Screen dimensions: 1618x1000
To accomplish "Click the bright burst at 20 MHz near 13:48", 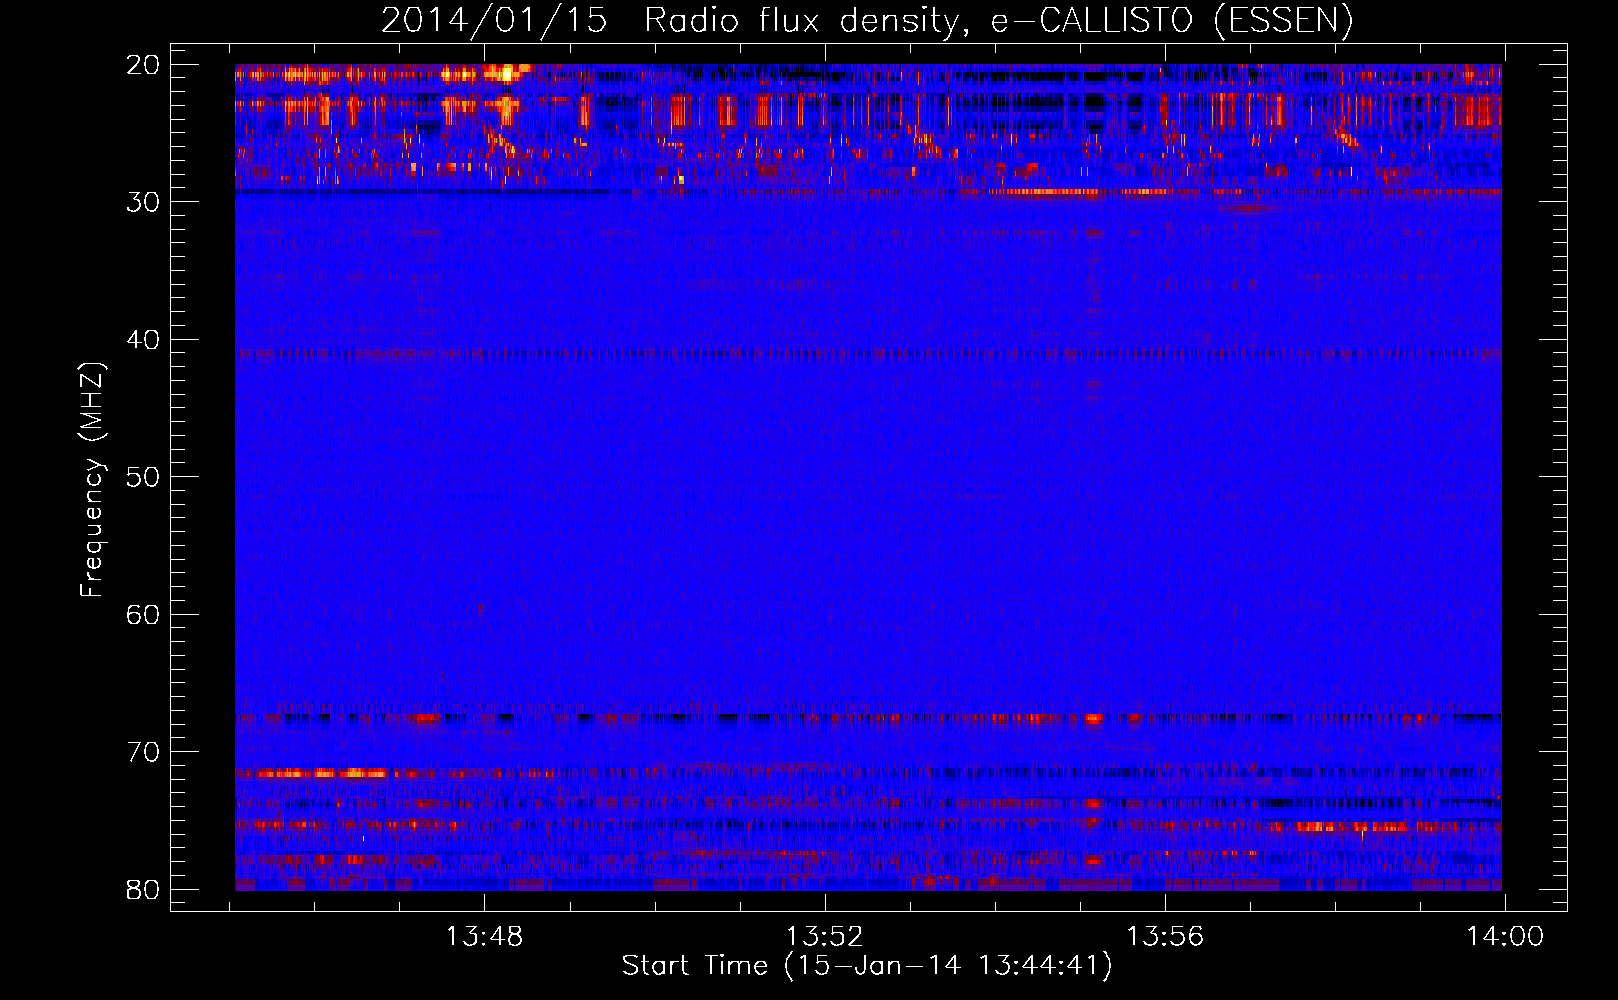I will [507, 73].
